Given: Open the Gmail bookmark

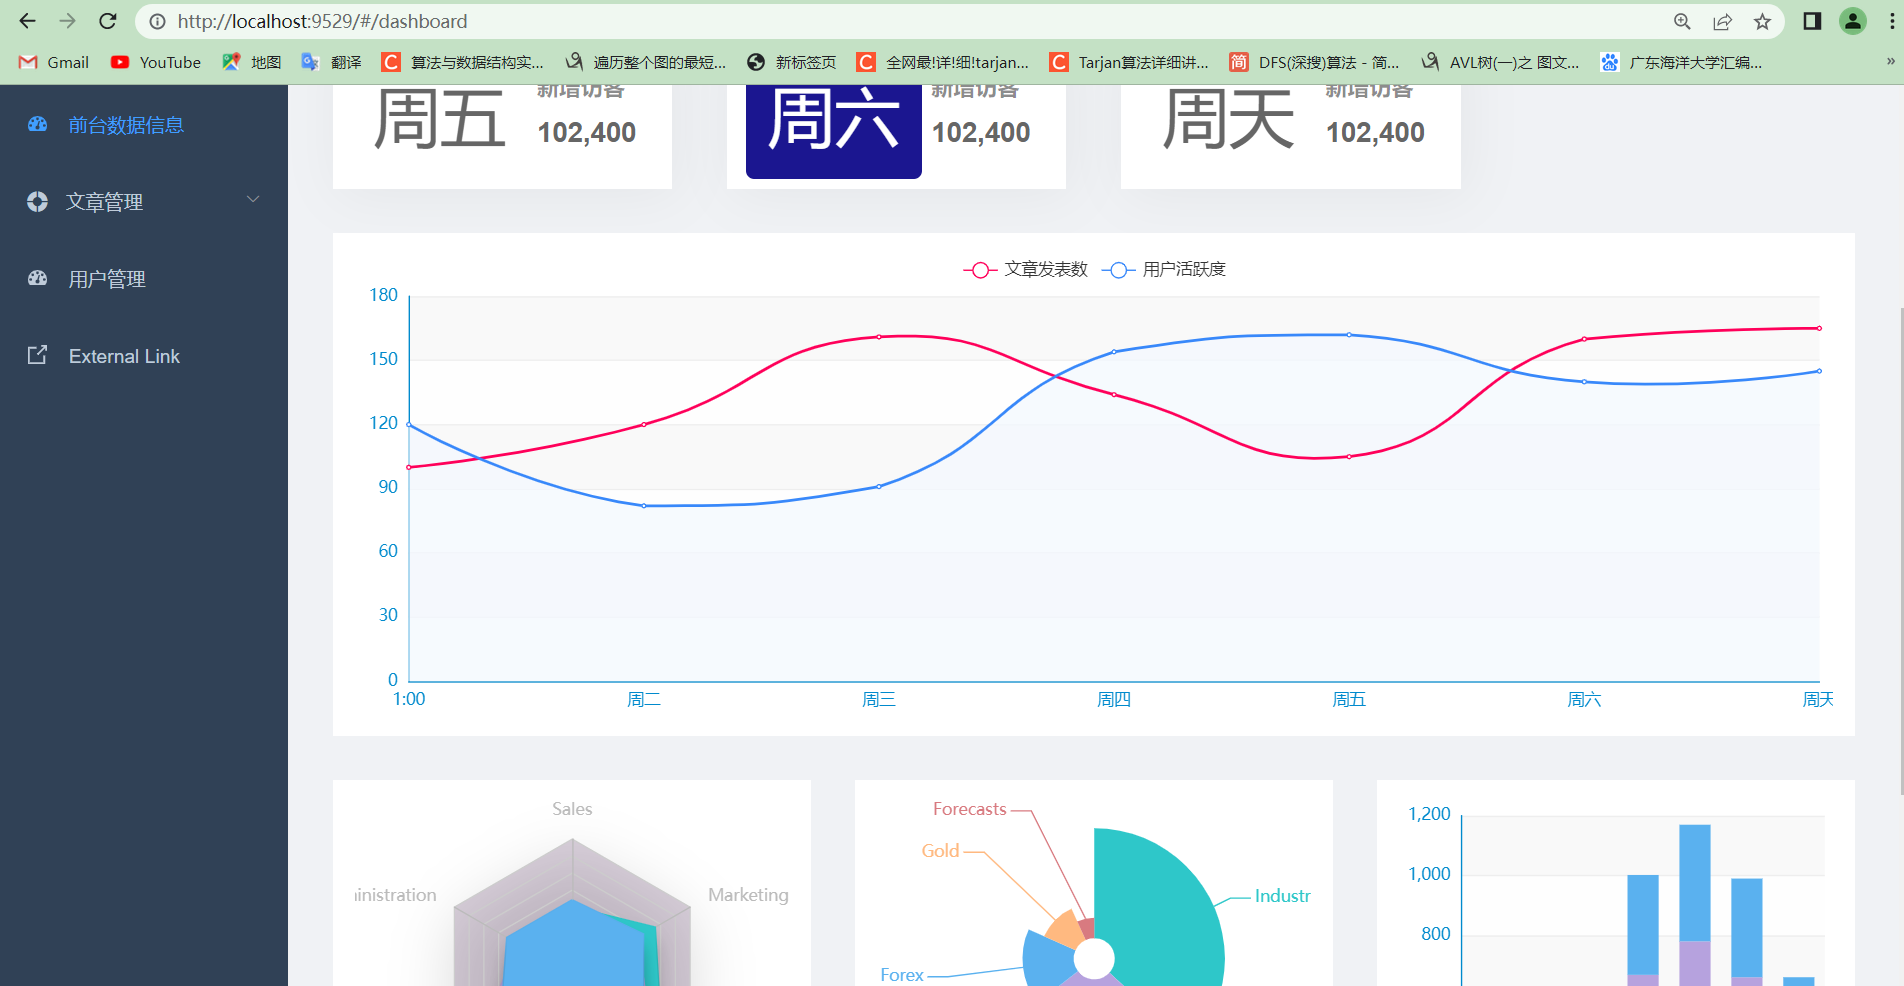Looking at the screenshot, I should pos(54,62).
